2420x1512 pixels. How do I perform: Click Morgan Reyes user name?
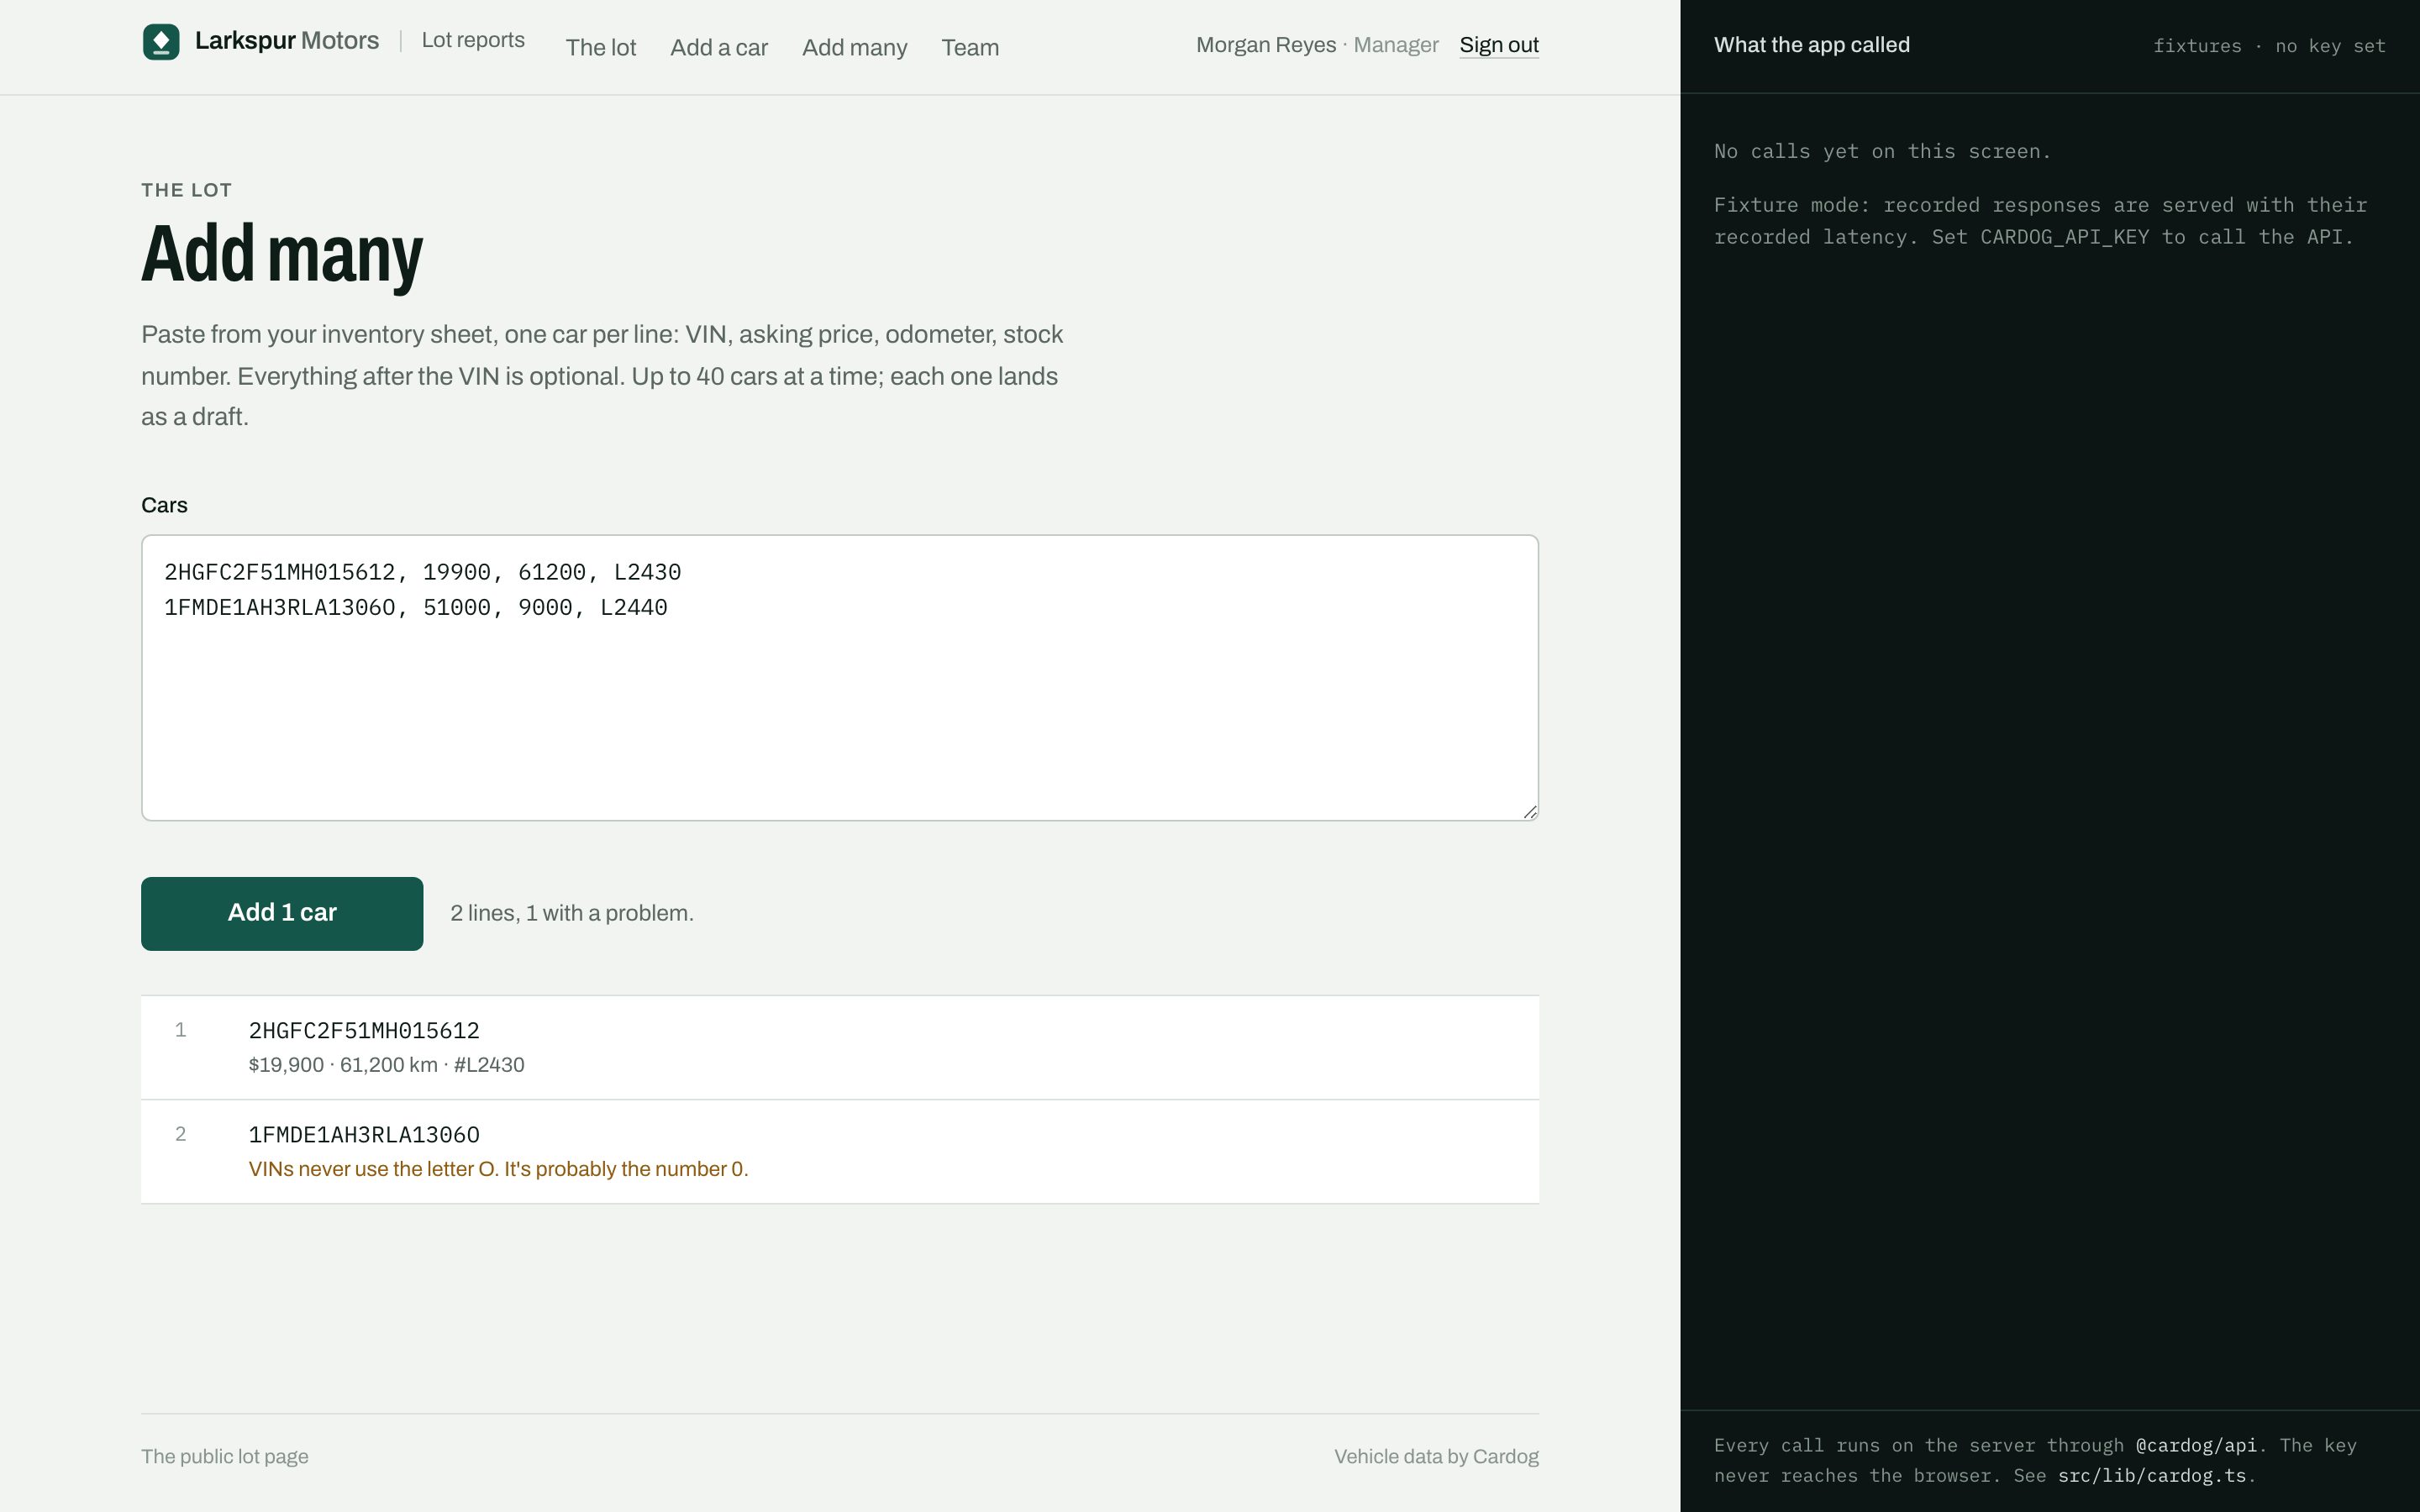point(1266,45)
